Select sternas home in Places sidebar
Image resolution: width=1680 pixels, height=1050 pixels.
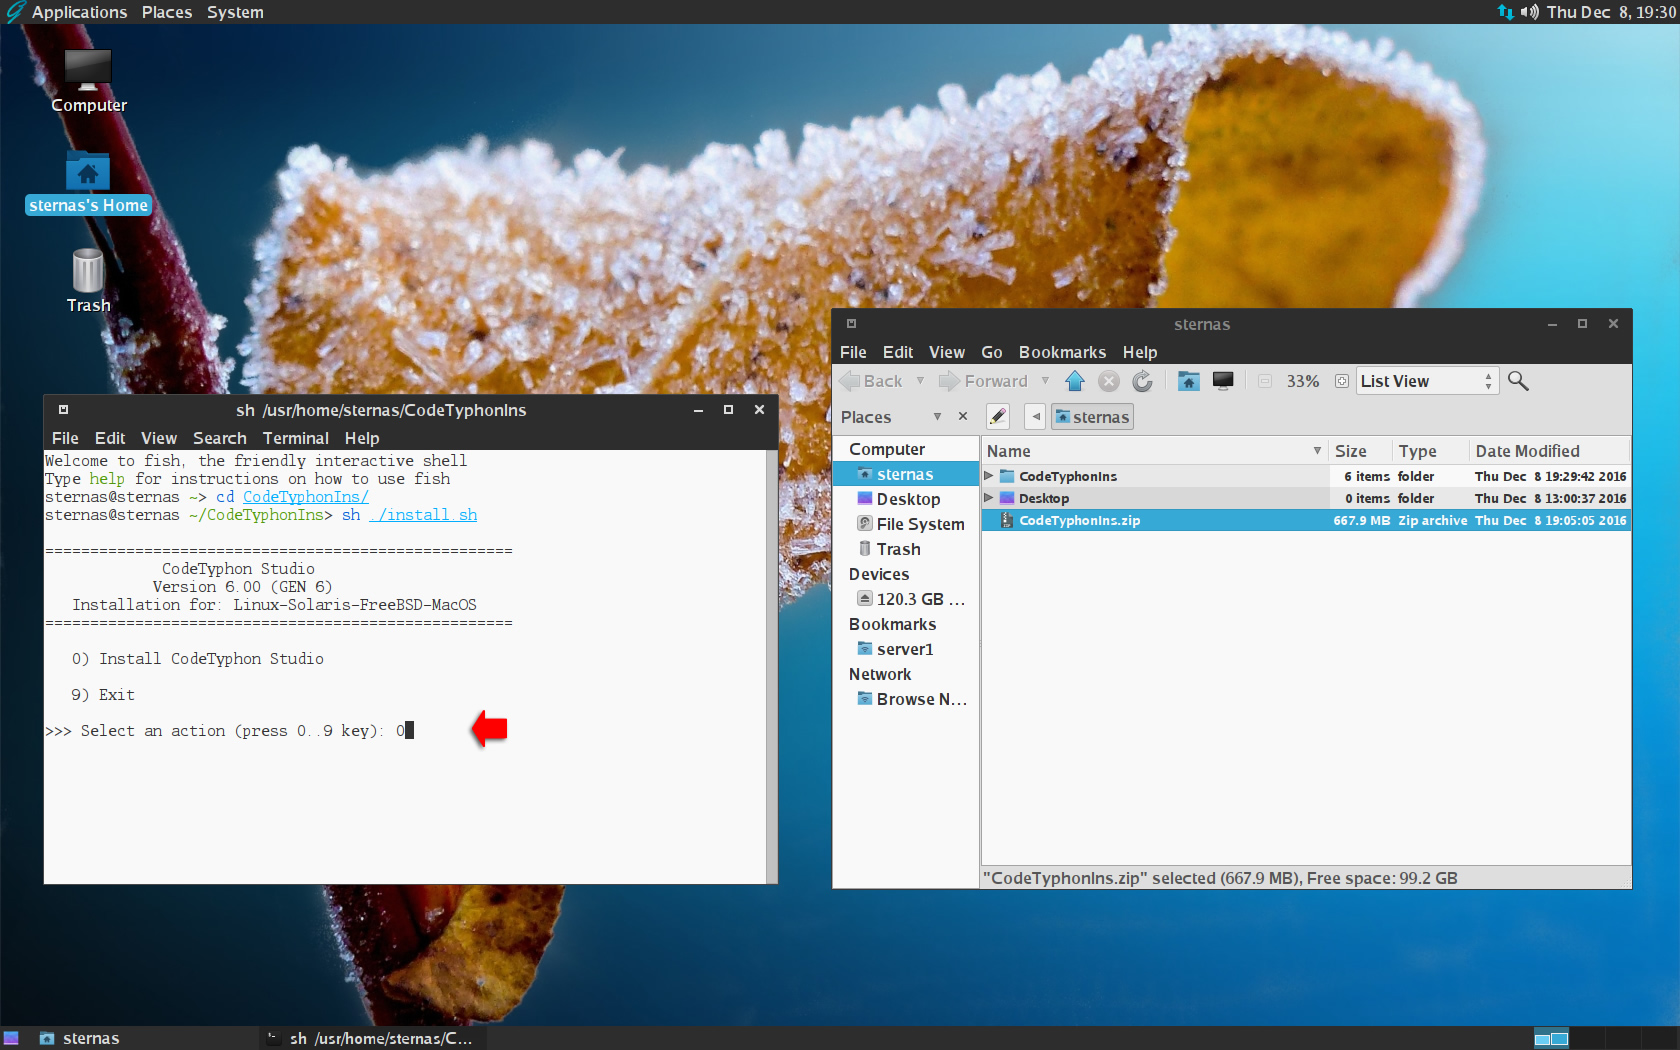[906, 474]
